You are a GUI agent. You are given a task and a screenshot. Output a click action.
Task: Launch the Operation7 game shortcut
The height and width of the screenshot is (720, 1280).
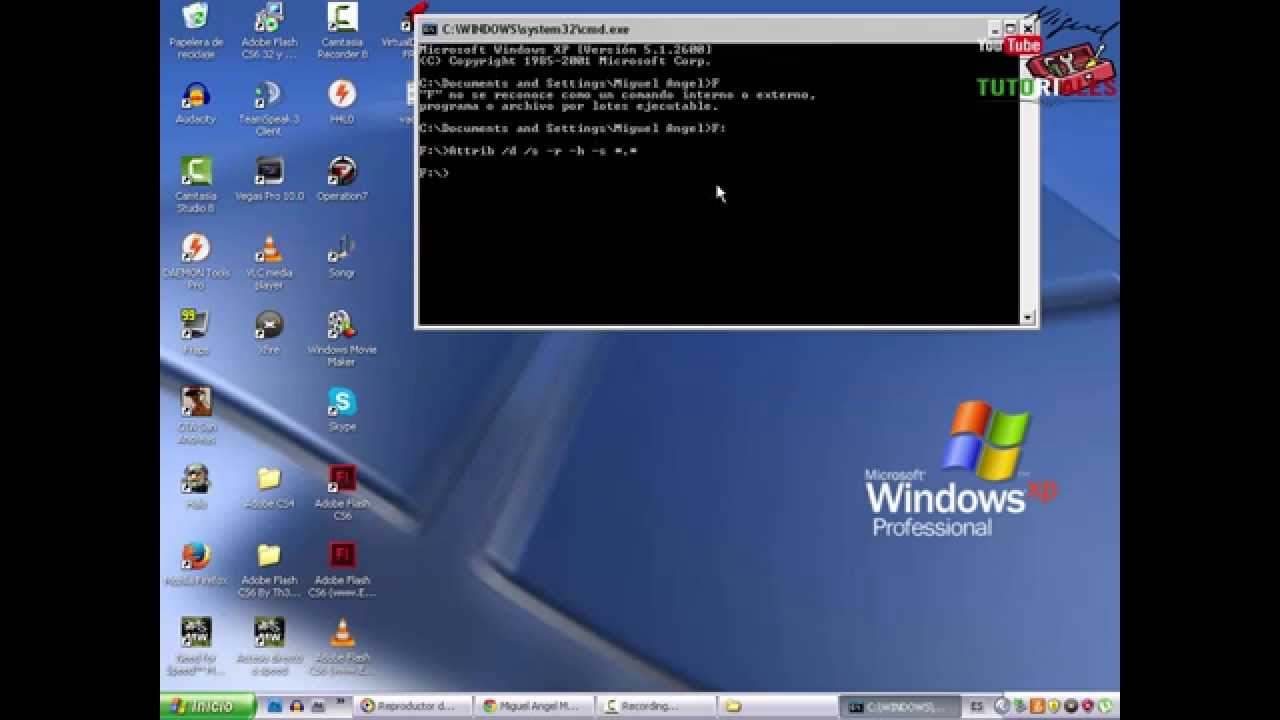(x=342, y=171)
